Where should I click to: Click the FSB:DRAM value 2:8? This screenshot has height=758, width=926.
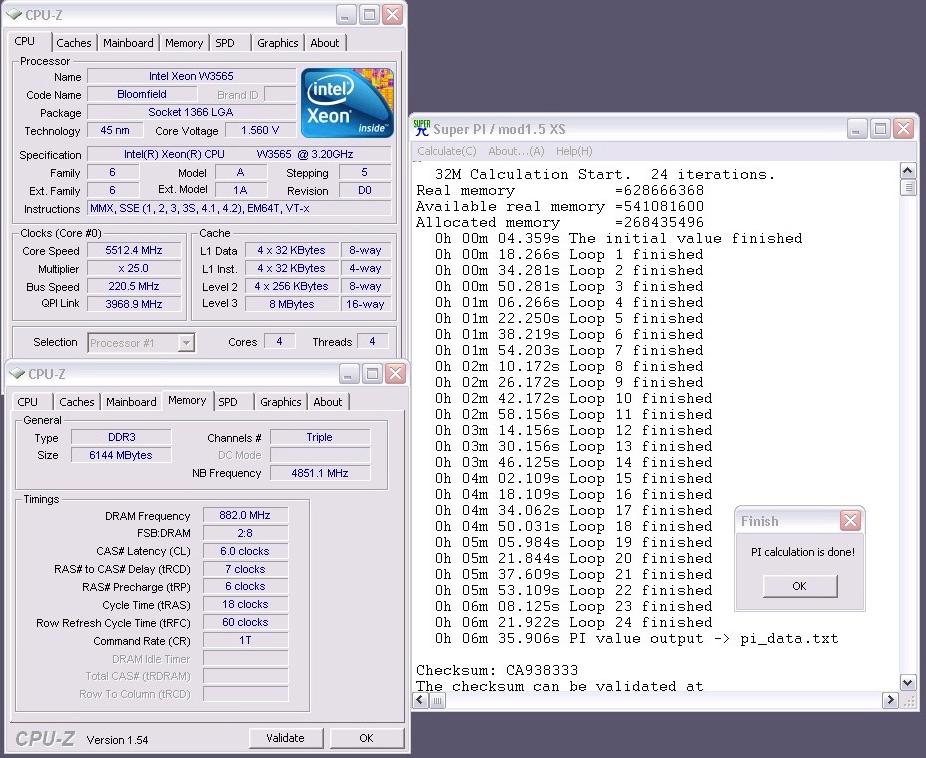click(245, 533)
